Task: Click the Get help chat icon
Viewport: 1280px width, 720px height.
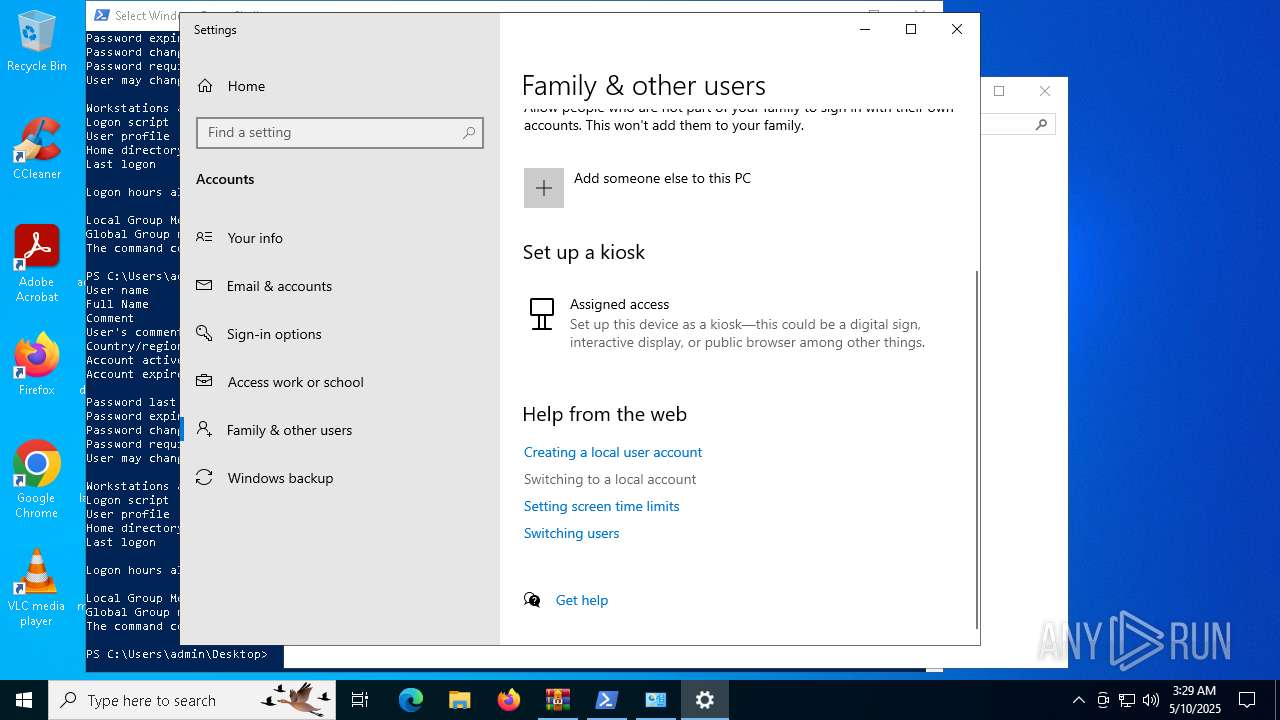Action: coord(532,600)
